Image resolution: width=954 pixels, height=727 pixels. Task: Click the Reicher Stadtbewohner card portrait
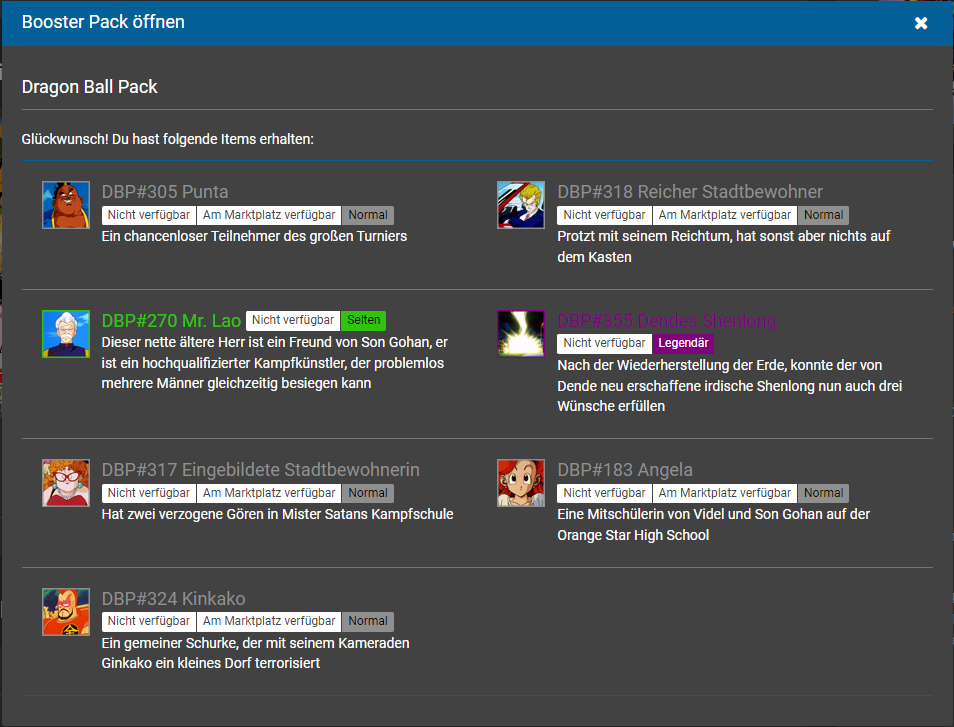click(520, 205)
